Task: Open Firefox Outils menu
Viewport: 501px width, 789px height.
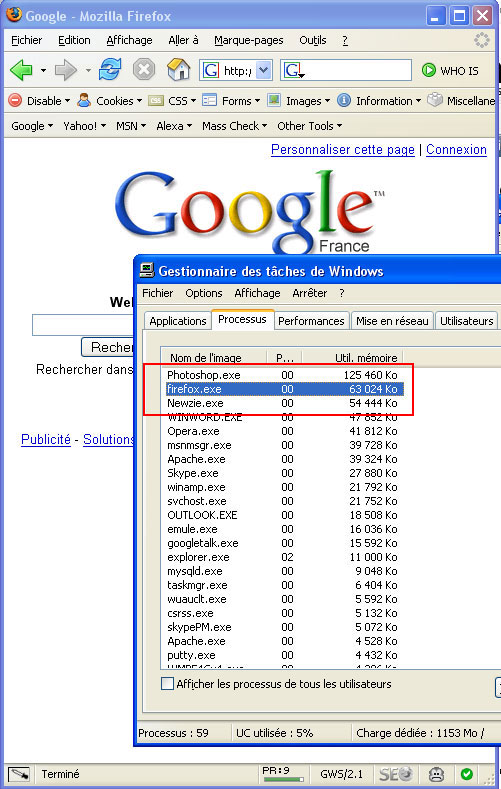Action: pos(312,40)
